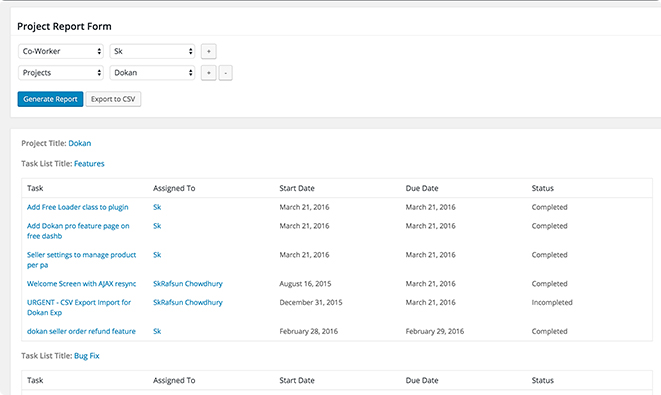661x395 pixels.
Task: Click the Start Date header in Bug Fix table
Action: [x=297, y=380]
